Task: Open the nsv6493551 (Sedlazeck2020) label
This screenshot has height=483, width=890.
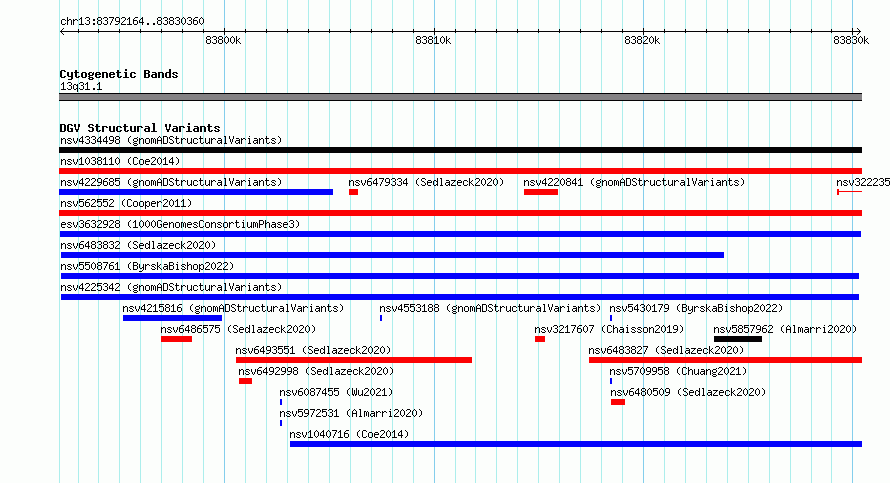Action: pos(313,350)
